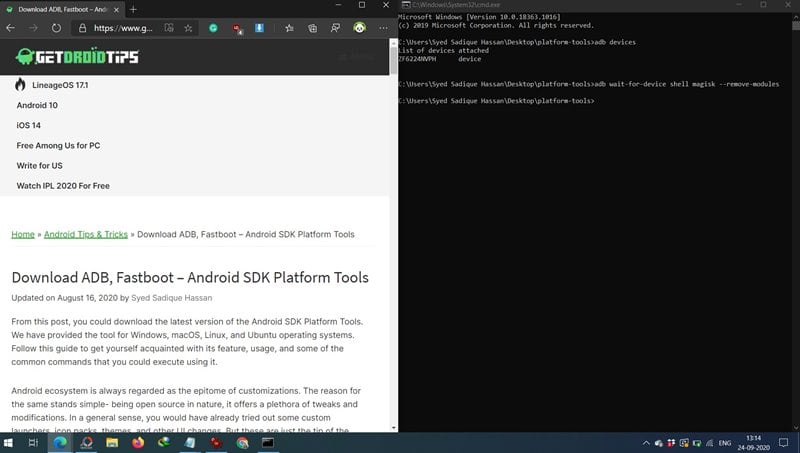Viewport: 800px width, 453px height.
Task: Launch Firefox from the taskbar
Action: 138,443
